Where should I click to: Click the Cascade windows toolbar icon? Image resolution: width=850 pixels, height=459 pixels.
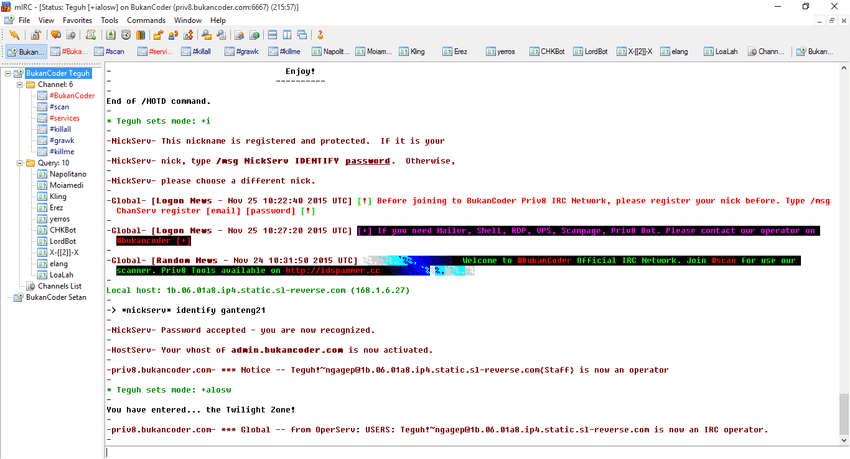tap(304, 34)
